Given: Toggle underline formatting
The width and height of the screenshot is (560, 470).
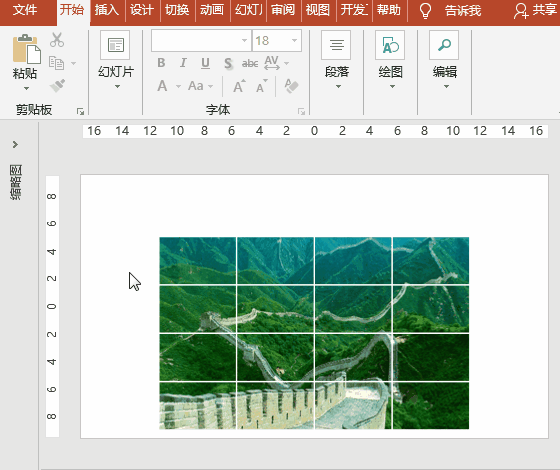Looking at the screenshot, I should pyautogui.click(x=205, y=63).
